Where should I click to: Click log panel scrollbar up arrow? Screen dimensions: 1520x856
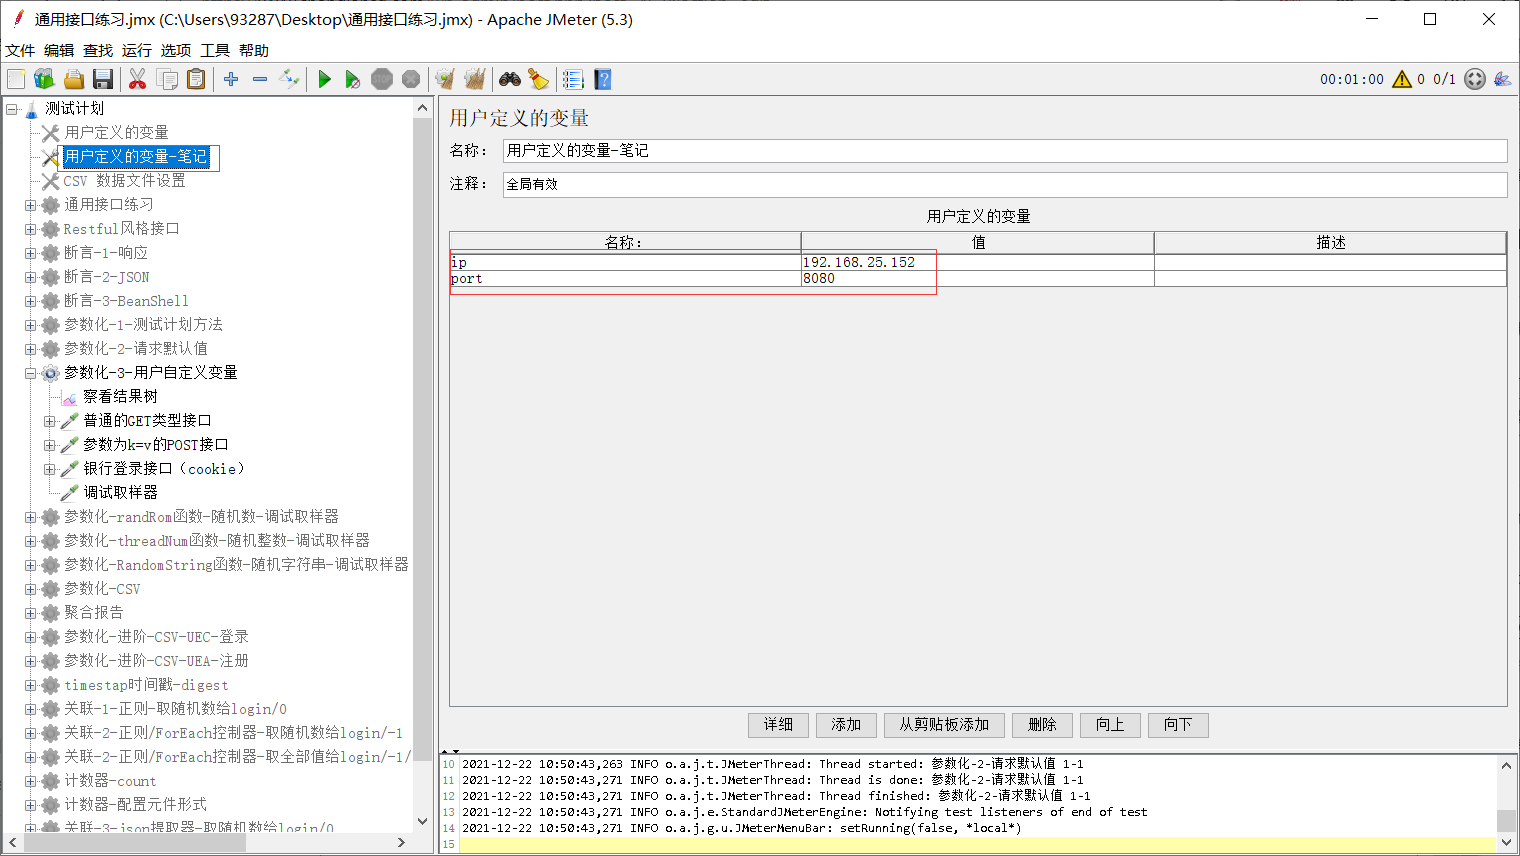[x=1506, y=765]
